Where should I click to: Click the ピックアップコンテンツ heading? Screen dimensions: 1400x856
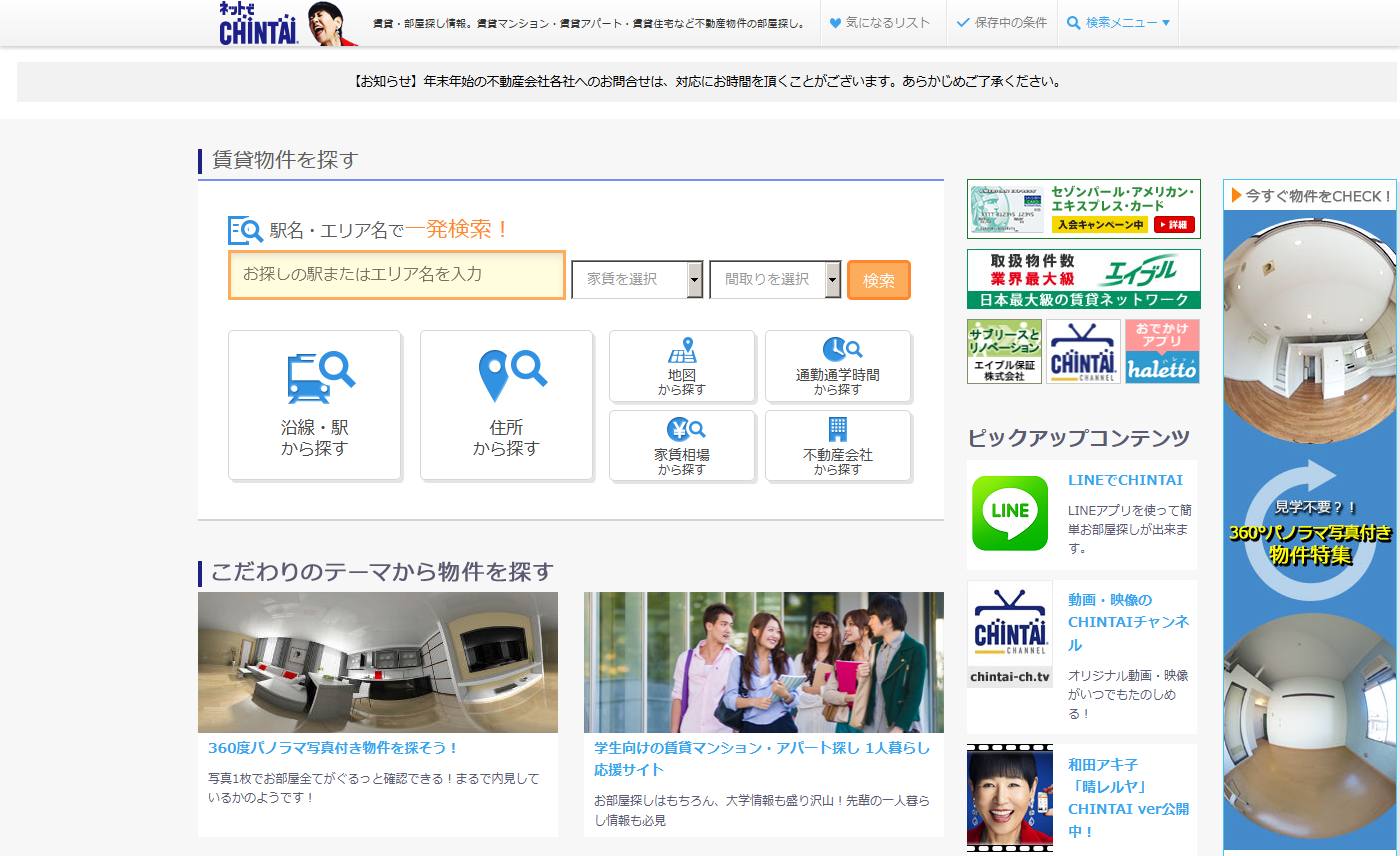point(1079,437)
